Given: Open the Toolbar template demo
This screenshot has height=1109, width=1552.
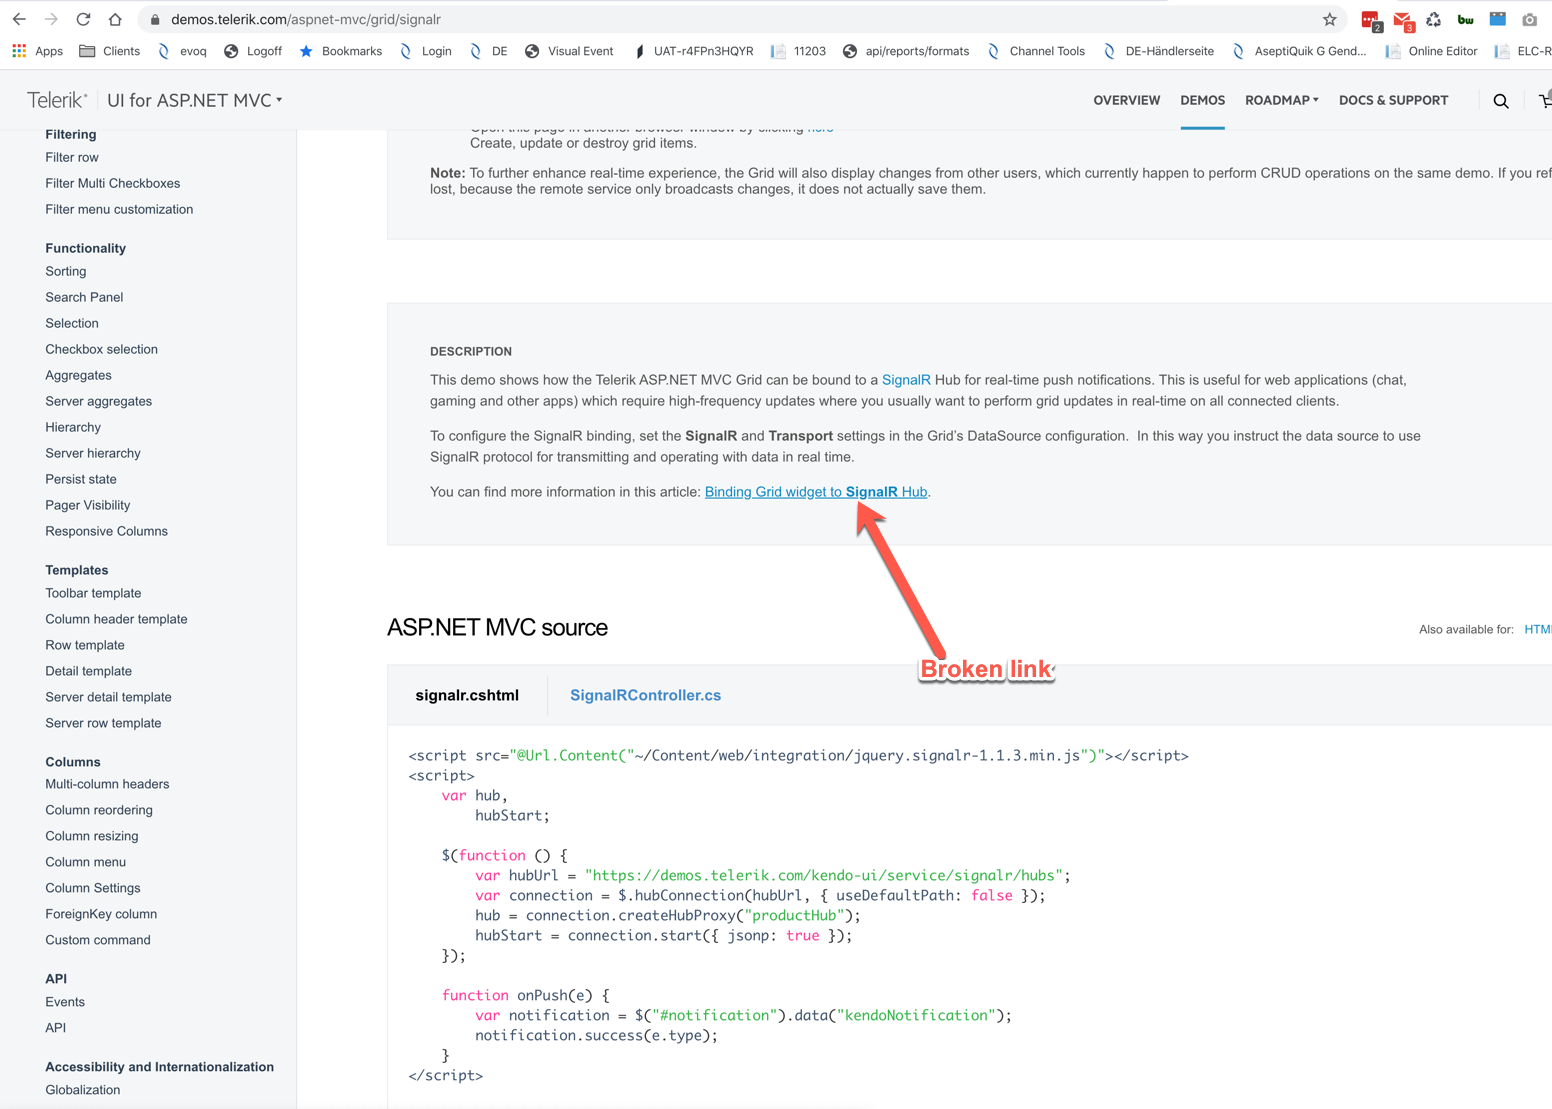Looking at the screenshot, I should (x=93, y=593).
